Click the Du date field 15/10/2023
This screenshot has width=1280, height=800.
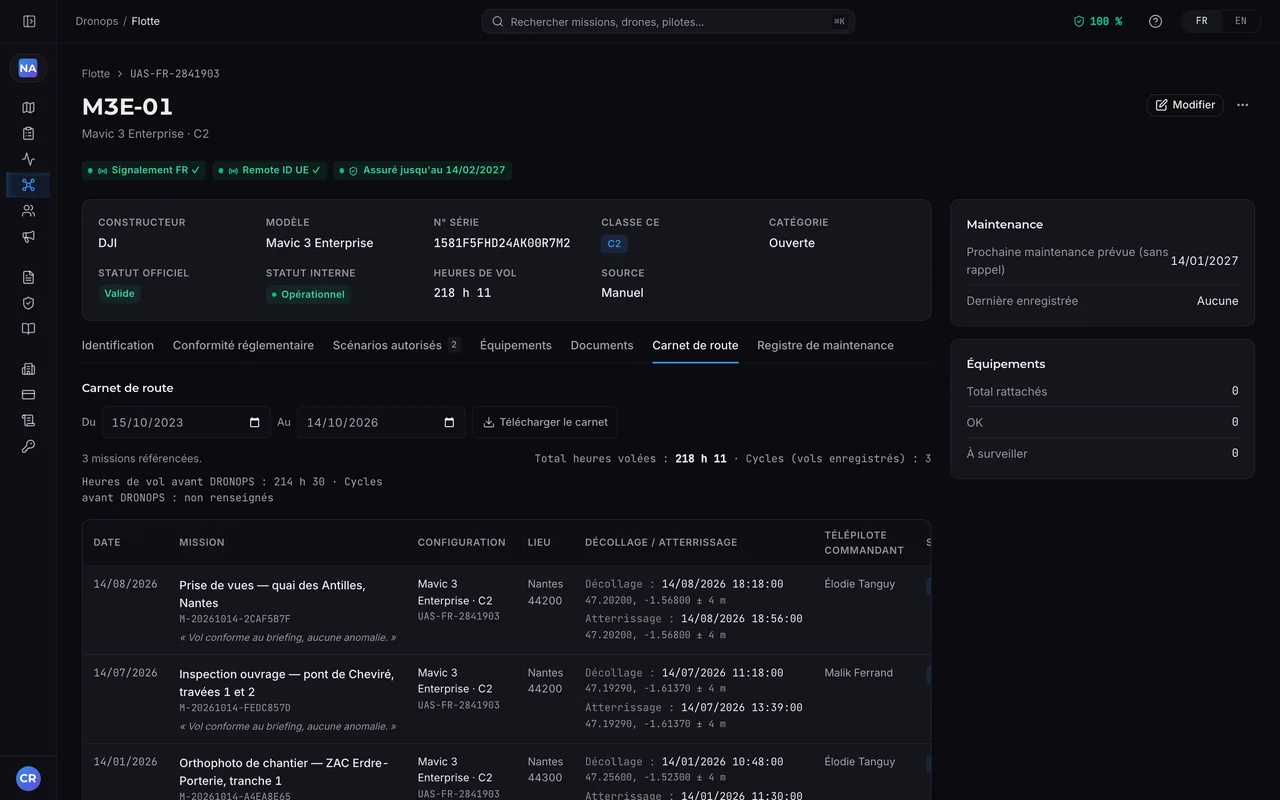tap(186, 422)
